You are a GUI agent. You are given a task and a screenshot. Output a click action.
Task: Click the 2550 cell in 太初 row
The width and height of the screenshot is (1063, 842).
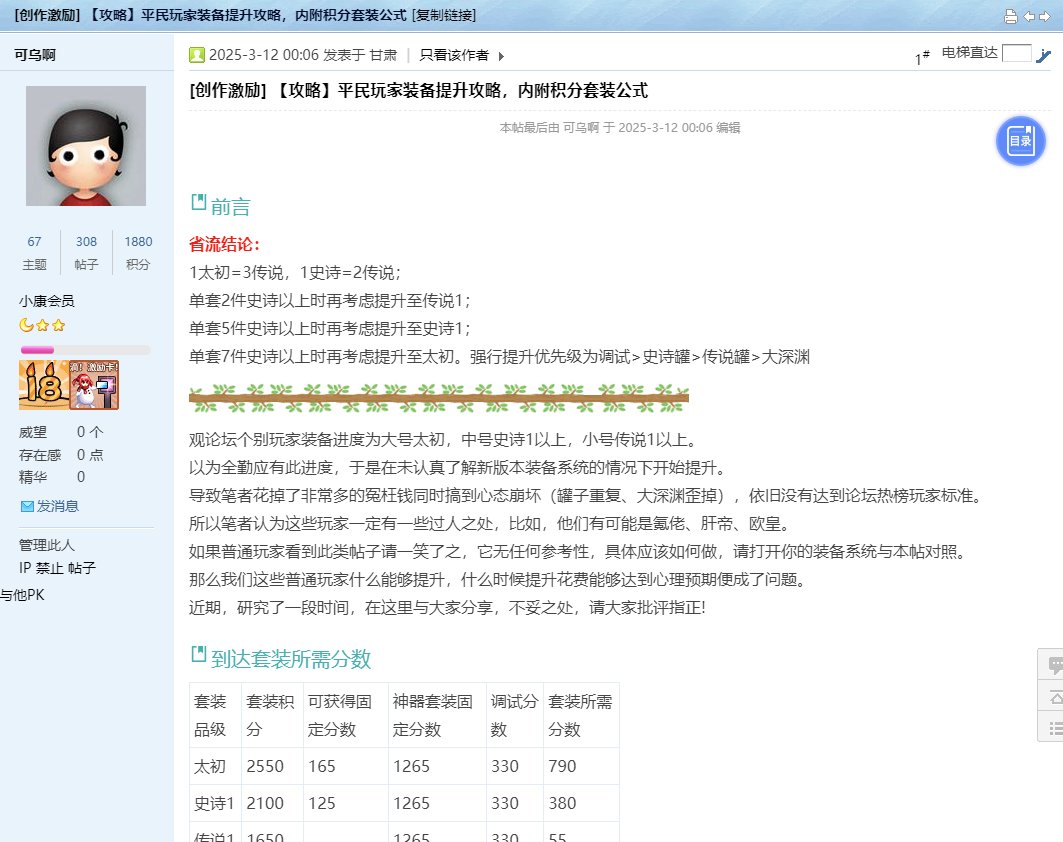(x=273, y=766)
